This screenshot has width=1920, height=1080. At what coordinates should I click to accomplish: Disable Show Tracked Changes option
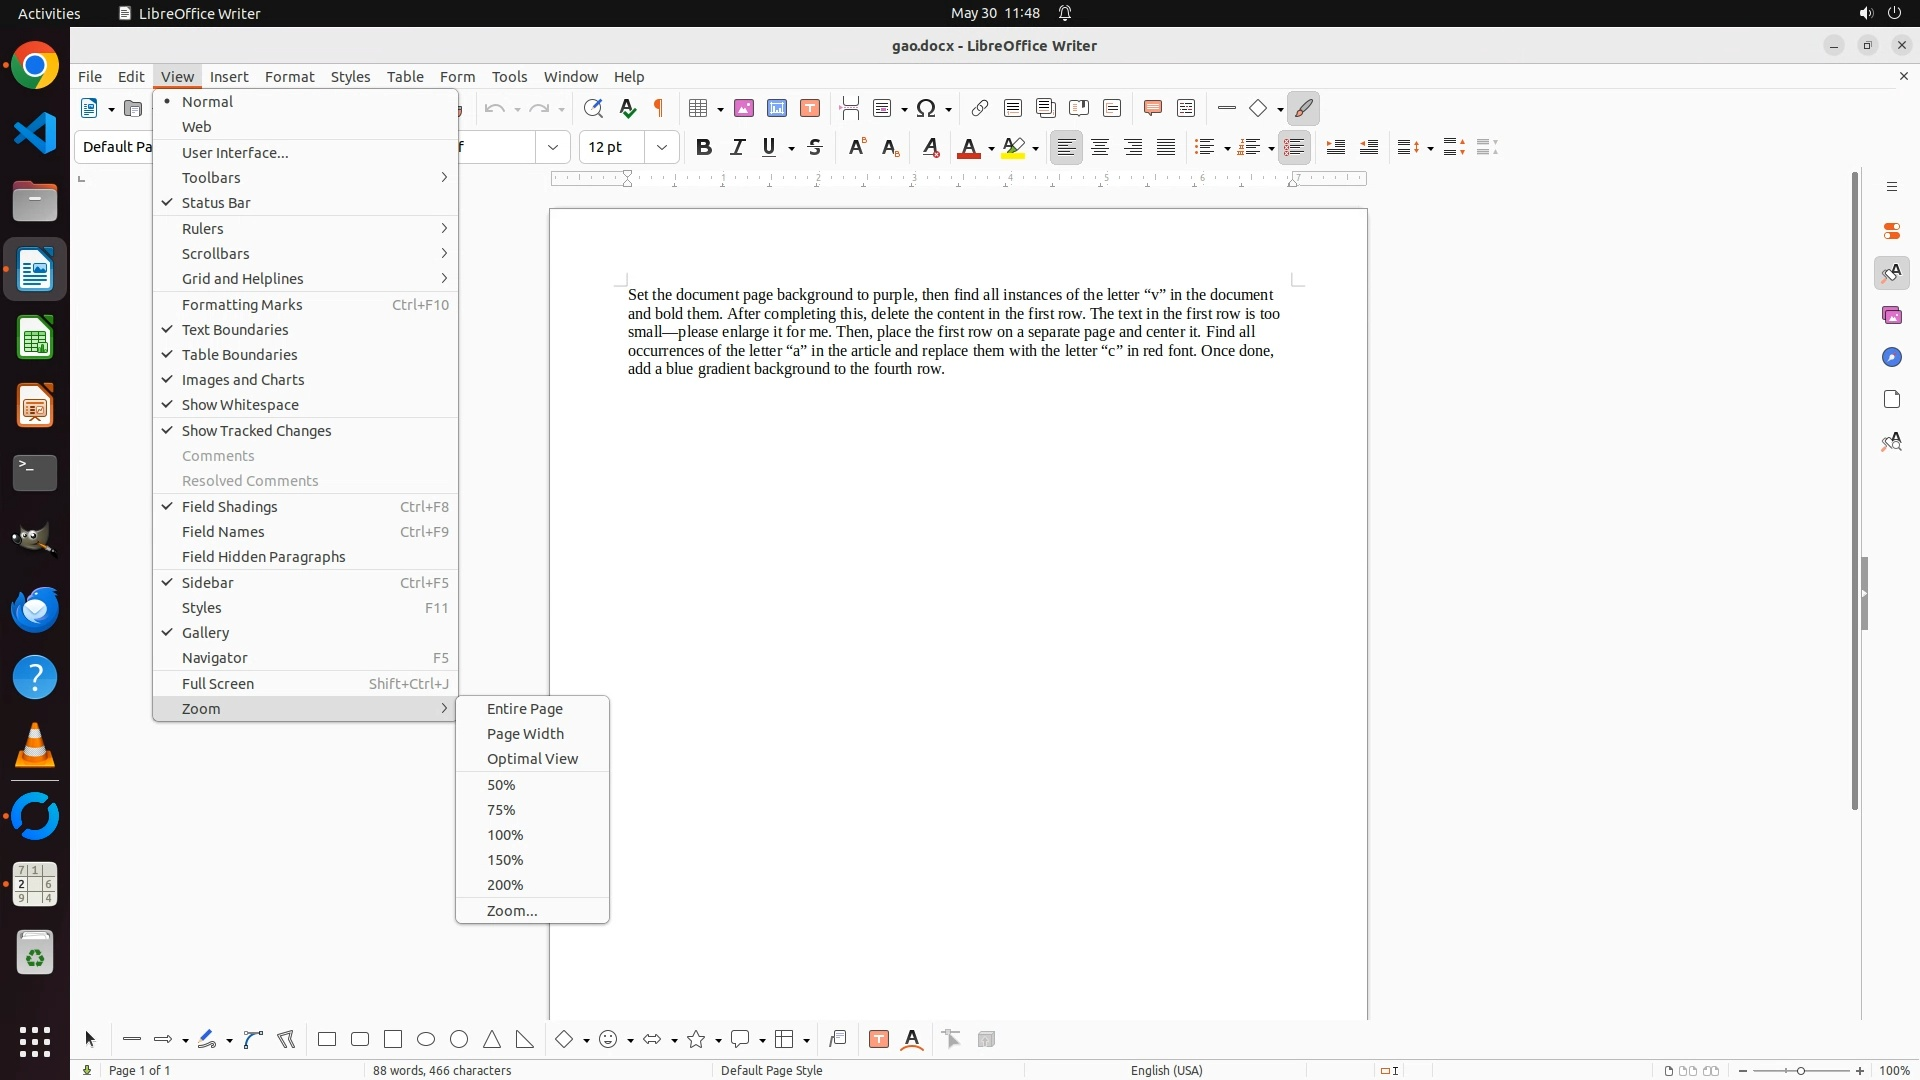pos(256,431)
